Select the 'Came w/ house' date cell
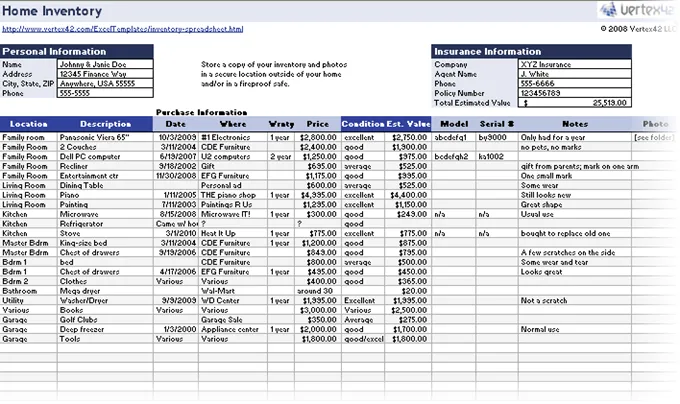680x404 pixels. coord(176,224)
